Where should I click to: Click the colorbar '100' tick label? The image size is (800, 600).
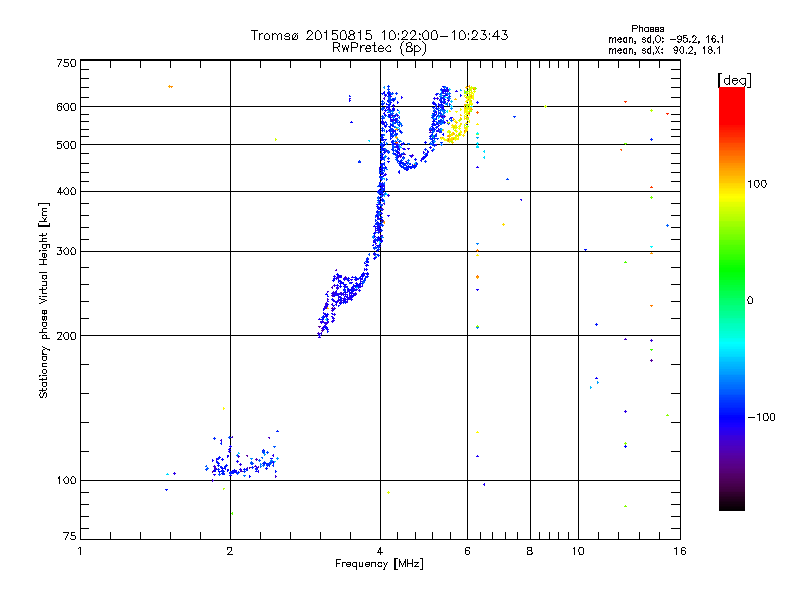pyautogui.click(x=757, y=184)
